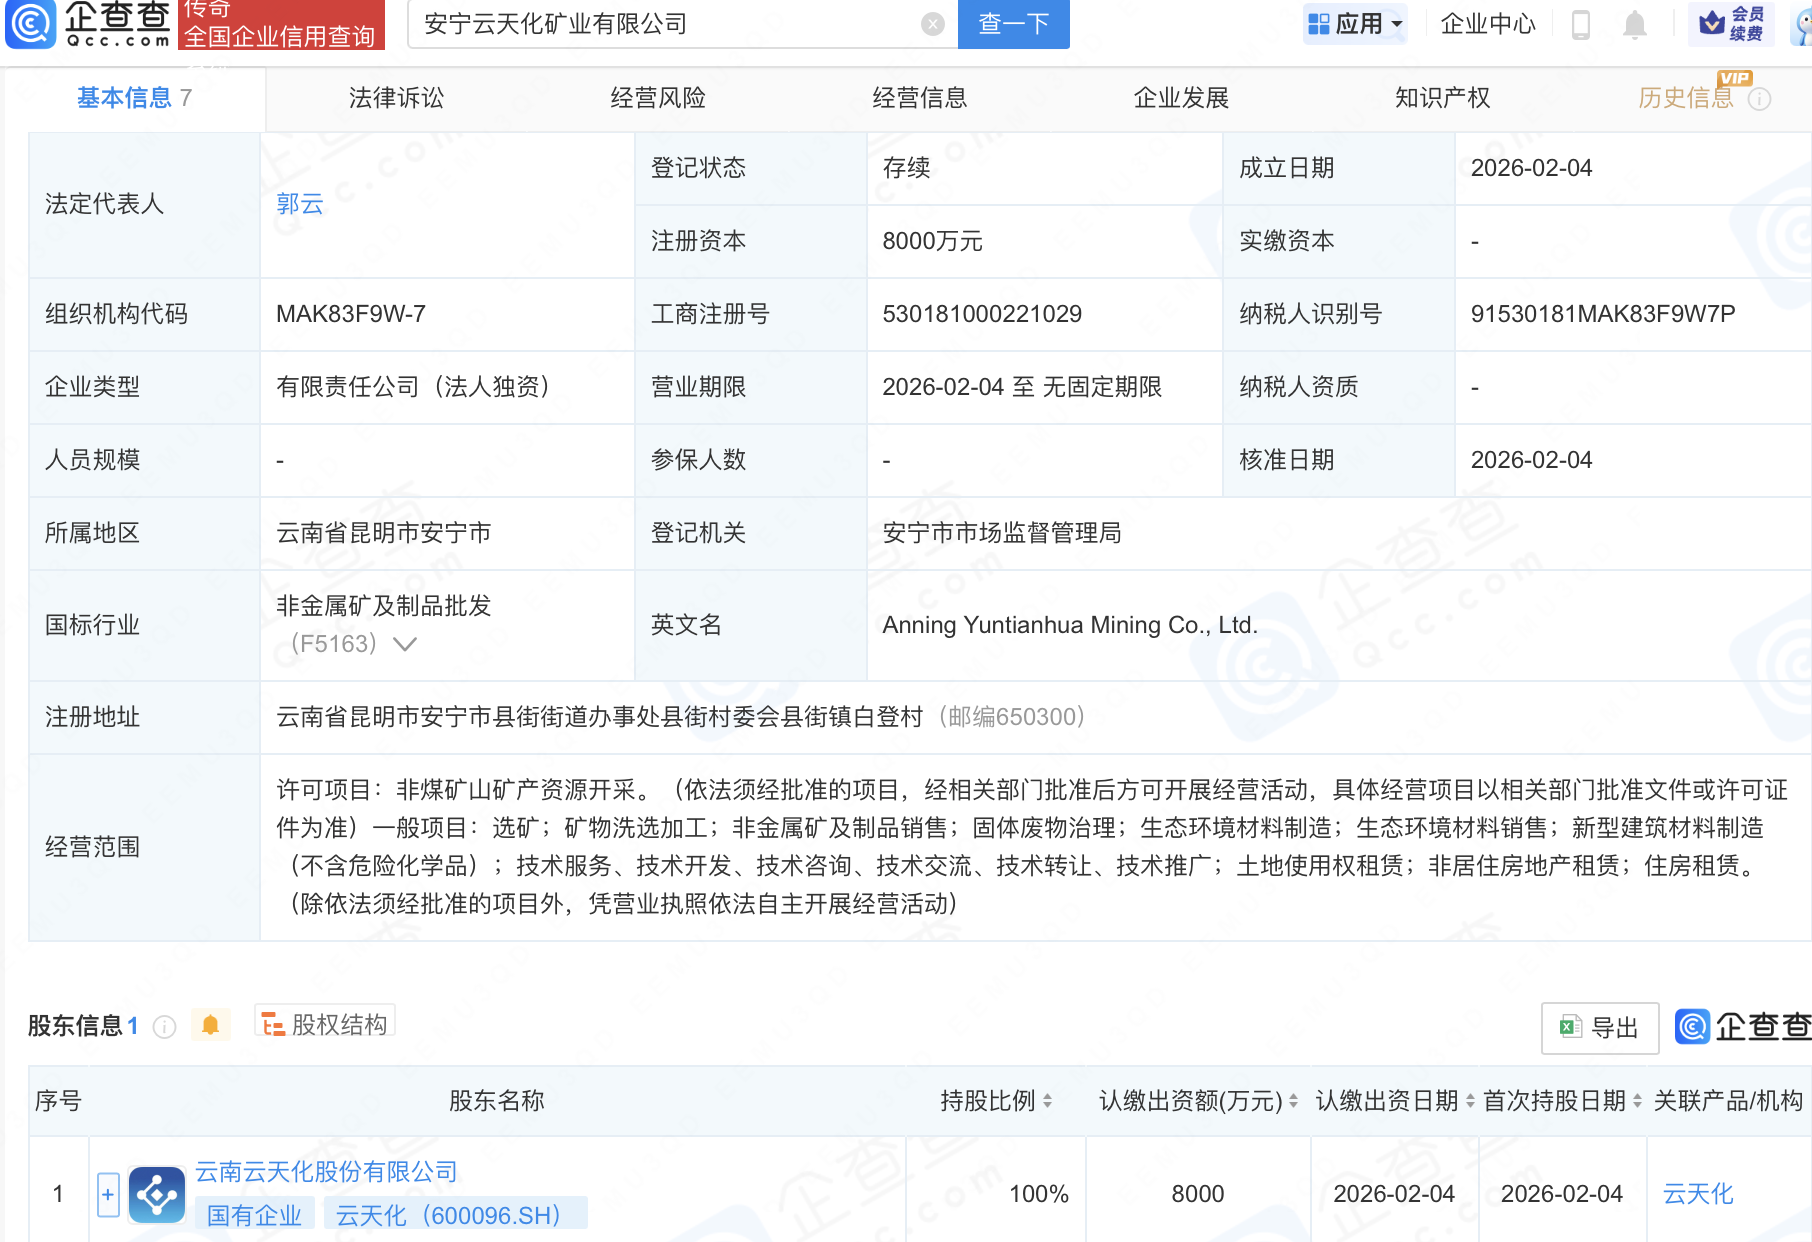Toggle sort on 认缴出资日期 column
Viewport: 1812px width, 1242px height.
tap(1469, 1101)
